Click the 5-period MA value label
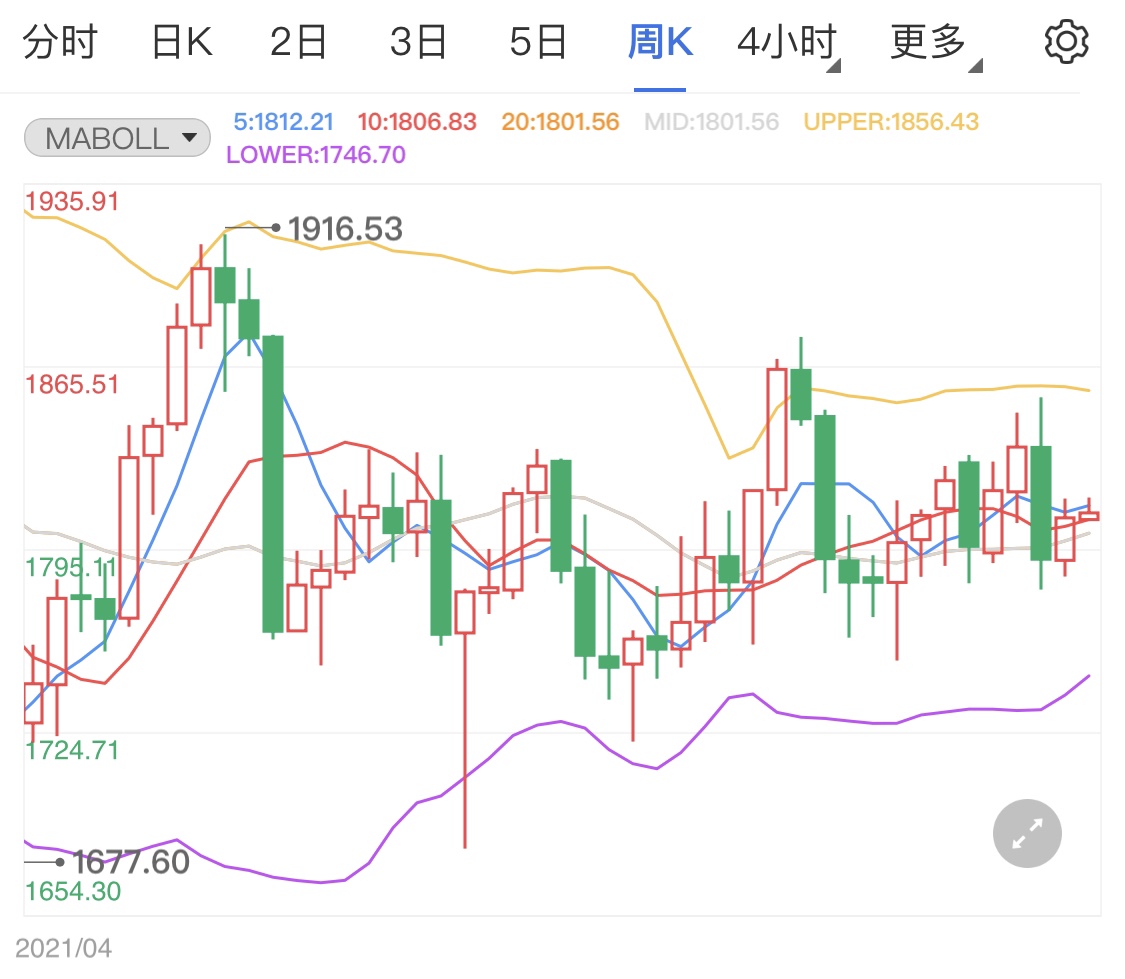This screenshot has width=1125, height=979. pos(283,122)
